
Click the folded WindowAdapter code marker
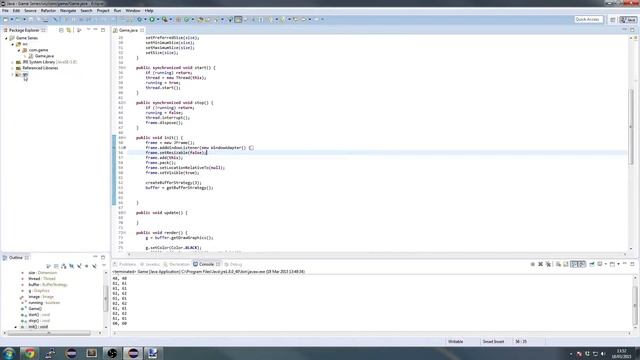[x=251, y=148]
